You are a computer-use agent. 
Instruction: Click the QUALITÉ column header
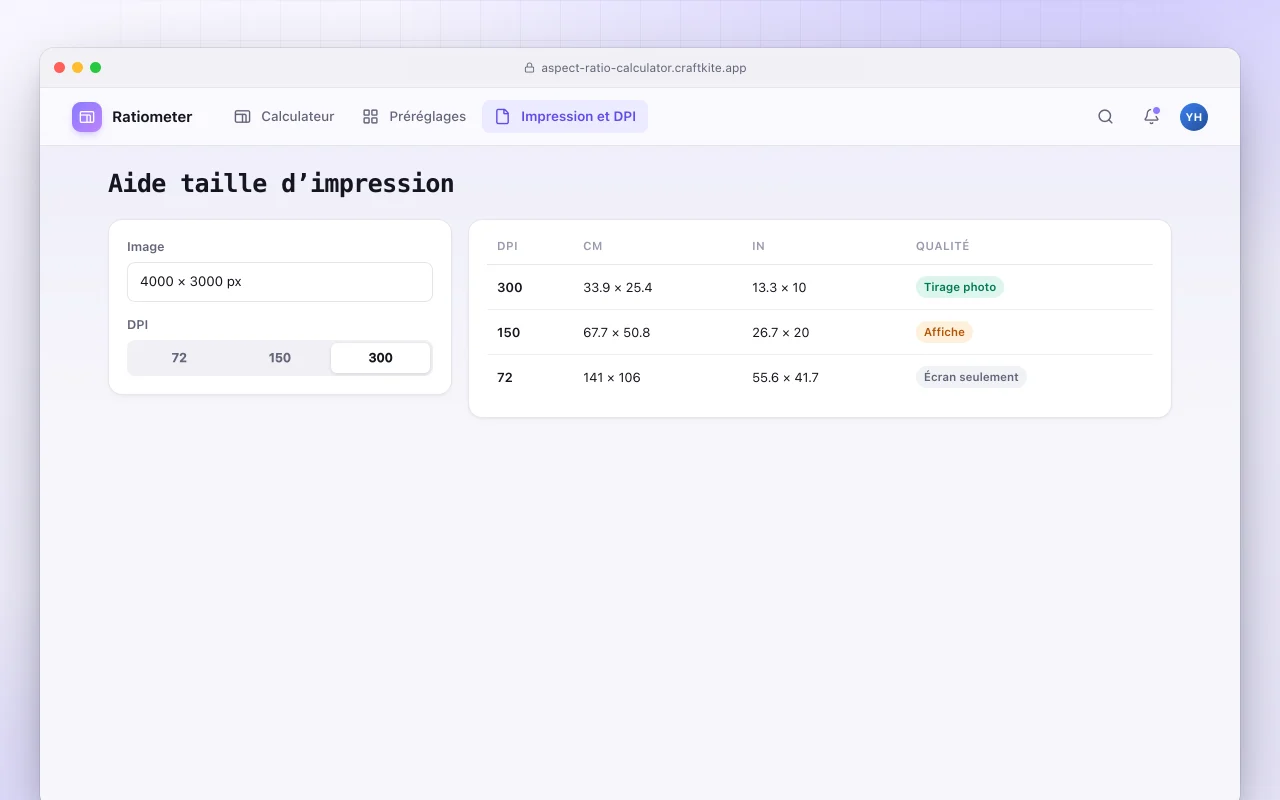[x=943, y=246]
